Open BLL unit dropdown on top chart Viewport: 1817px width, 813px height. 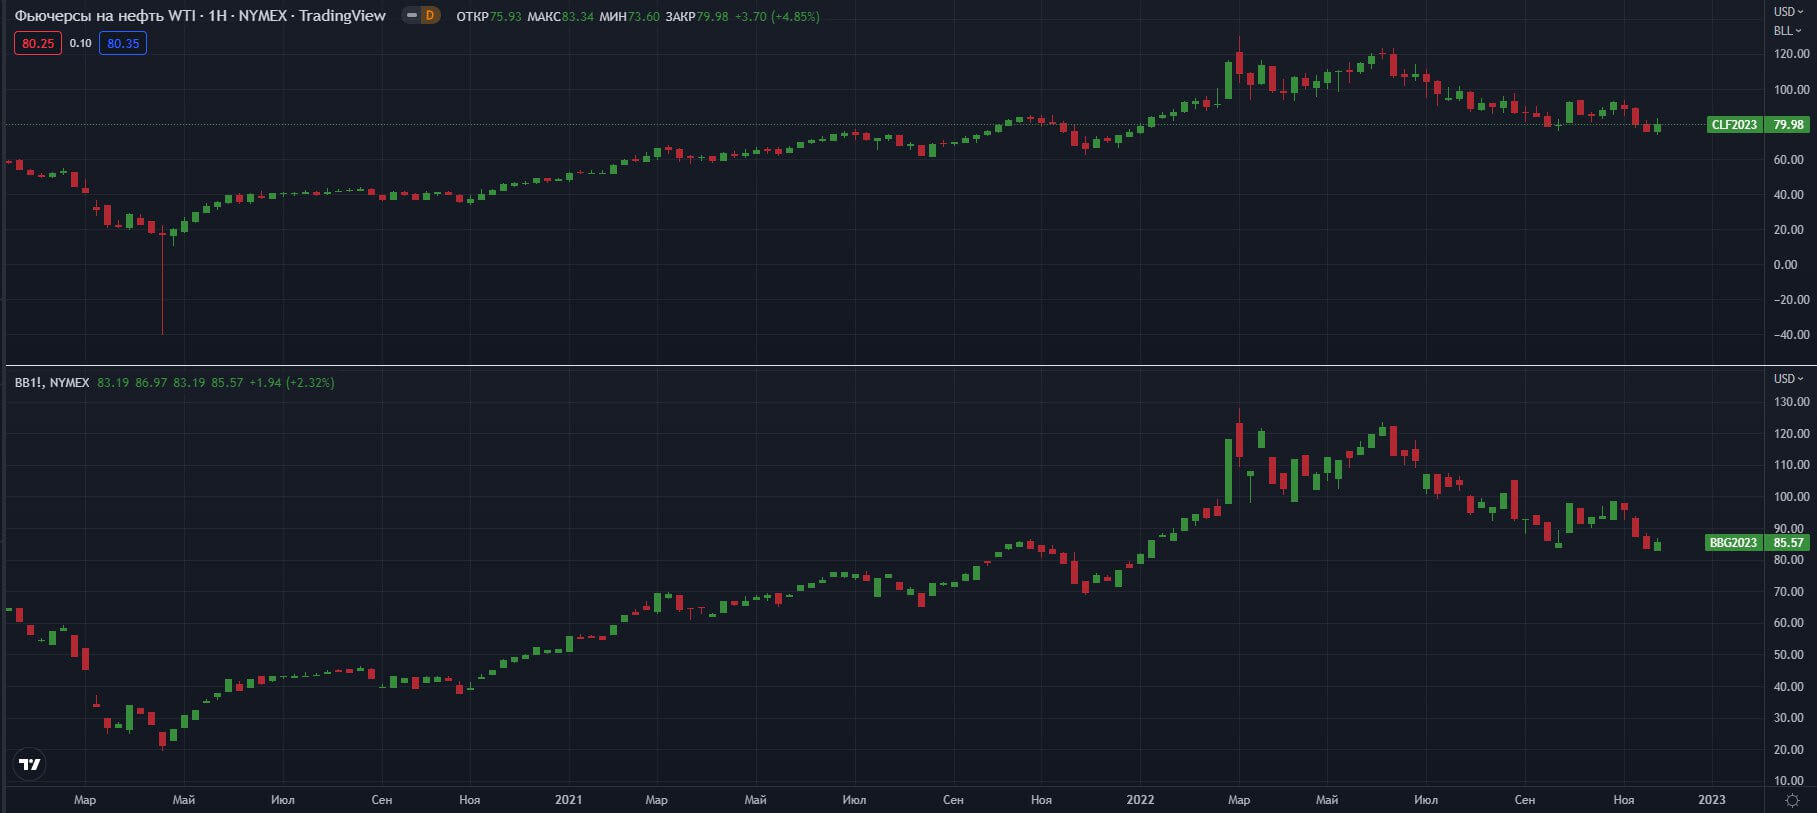coord(1788,30)
